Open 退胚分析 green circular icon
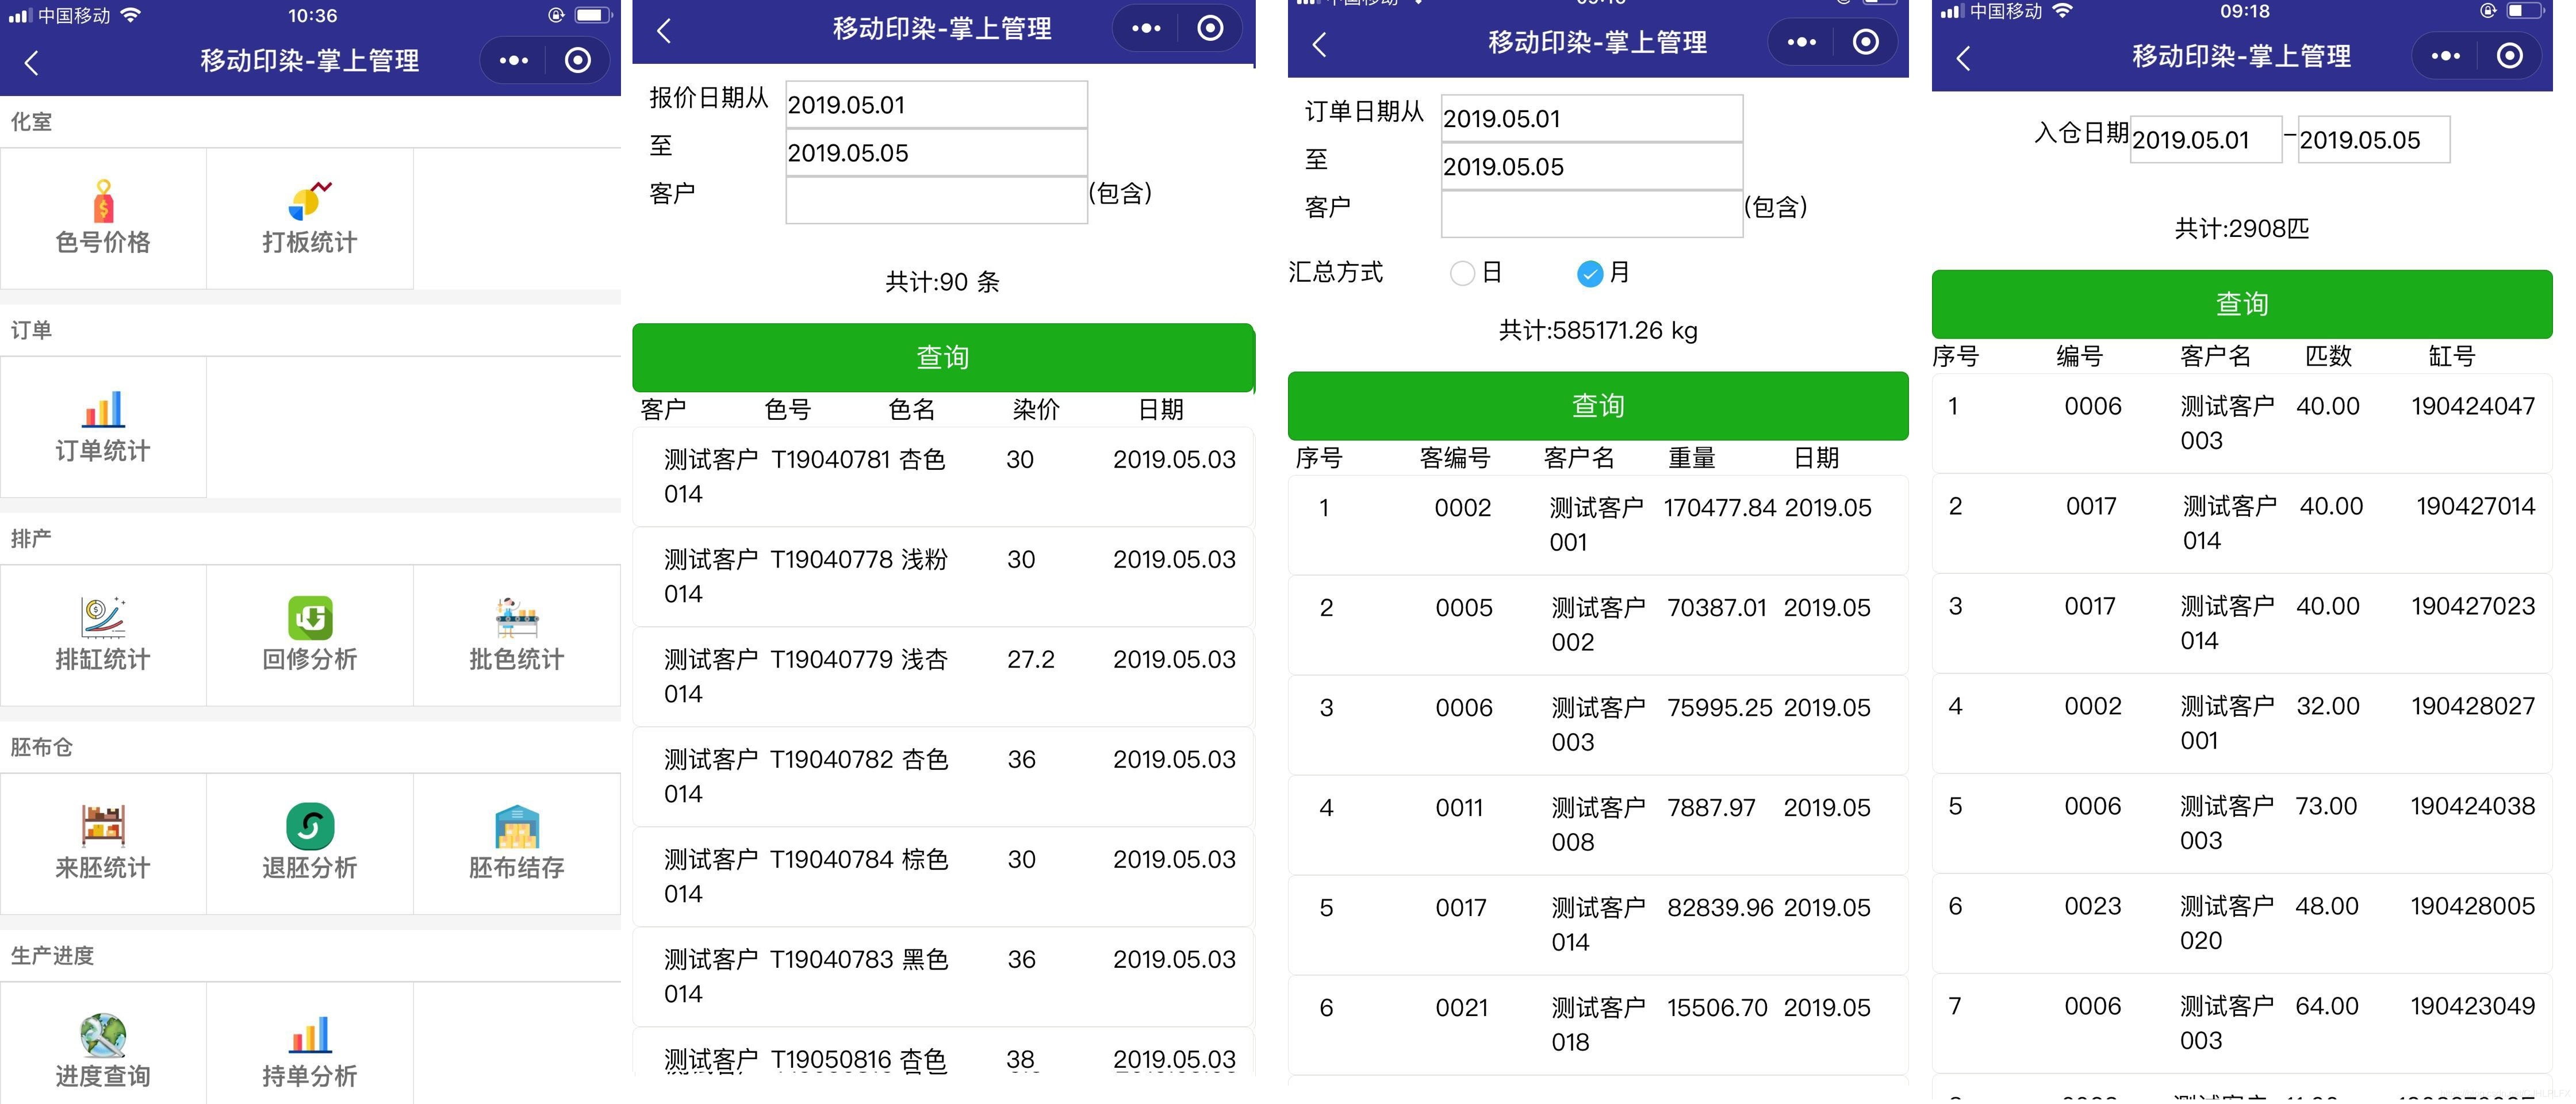Screen dimensions: 2576x1104 pyautogui.click(x=310, y=826)
